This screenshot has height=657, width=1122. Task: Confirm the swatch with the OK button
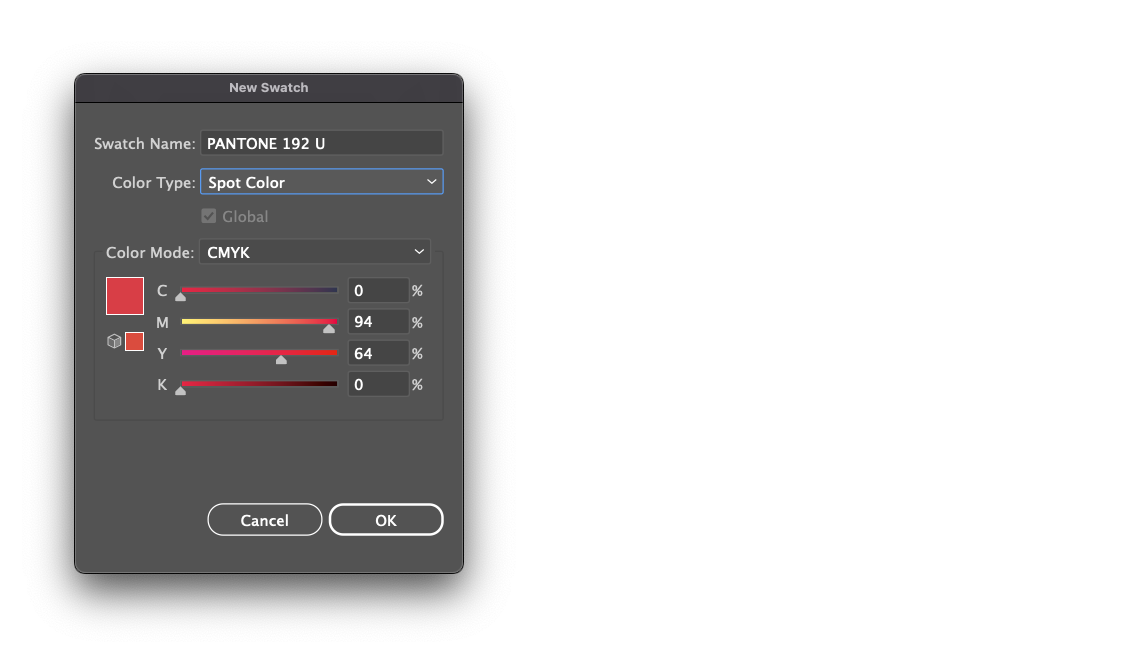(x=386, y=520)
